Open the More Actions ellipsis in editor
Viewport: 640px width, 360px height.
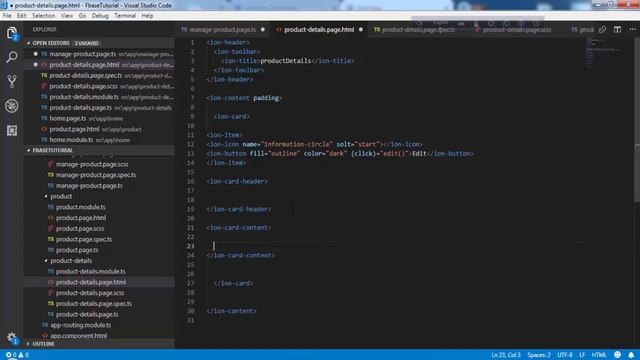coord(632,29)
